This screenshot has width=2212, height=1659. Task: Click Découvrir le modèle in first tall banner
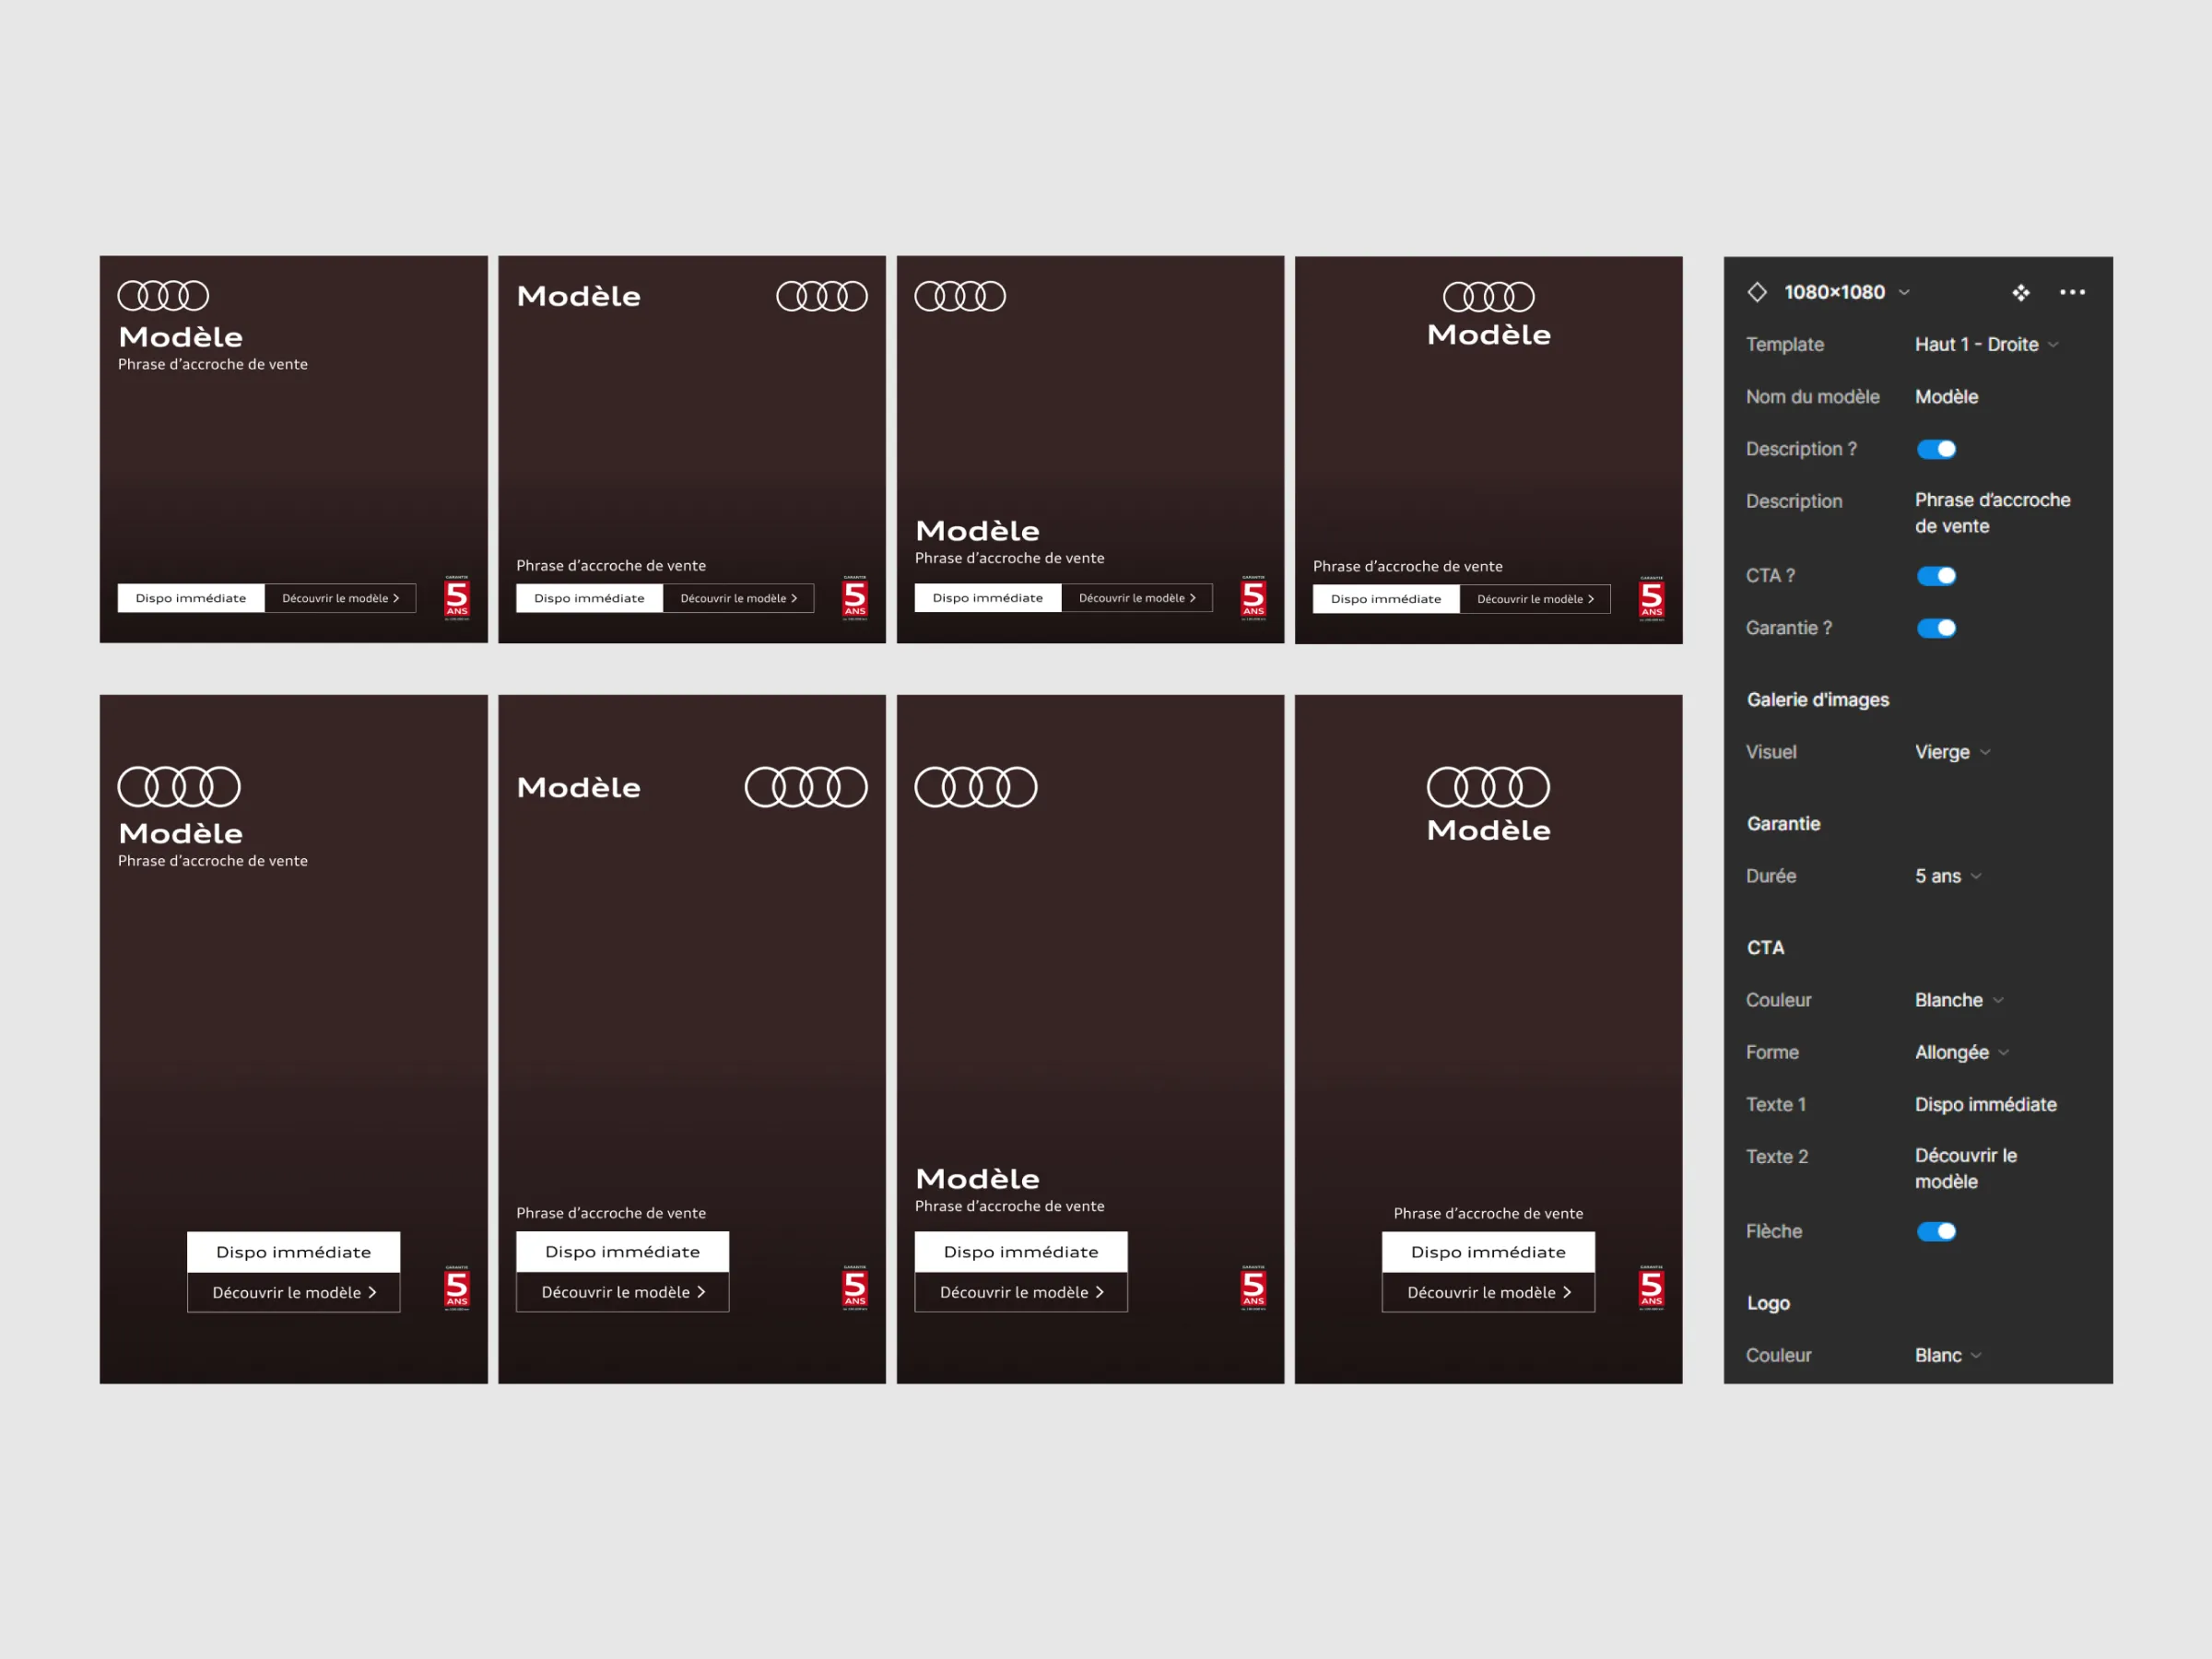293,1292
